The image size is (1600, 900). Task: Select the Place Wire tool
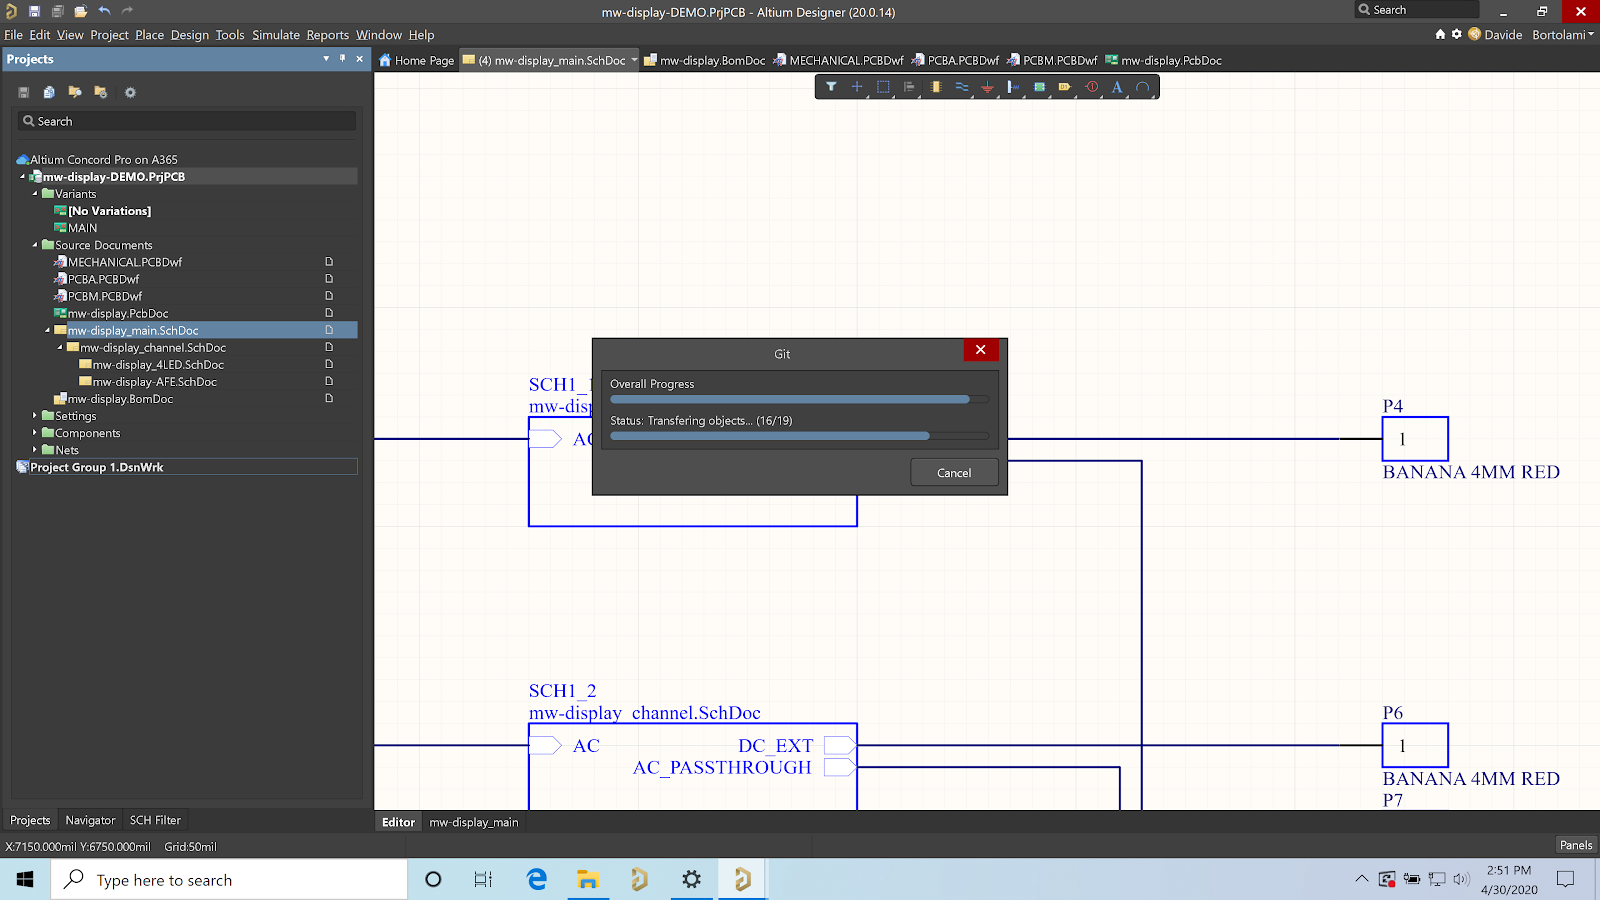tap(961, 87)
